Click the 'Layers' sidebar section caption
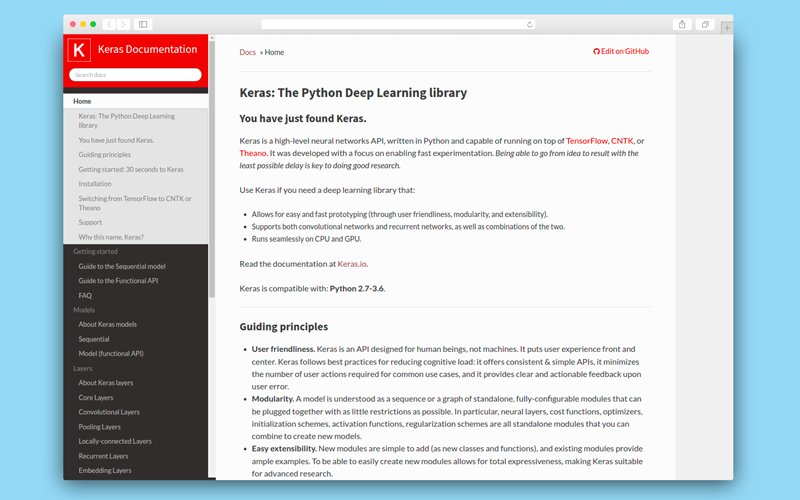Image resolution: width=800 pixels, height=500 pixels. (82, 368)
